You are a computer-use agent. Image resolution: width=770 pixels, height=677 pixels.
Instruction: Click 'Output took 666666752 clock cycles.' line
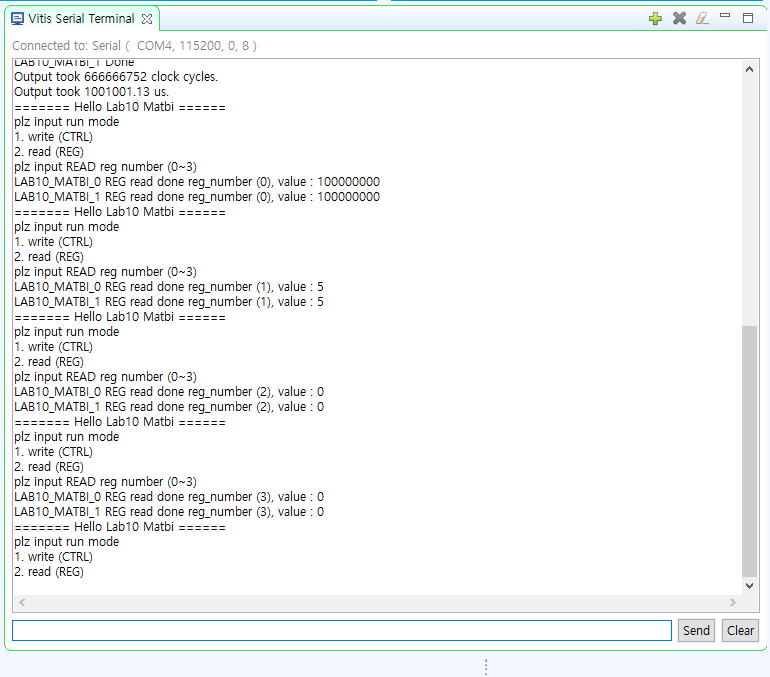coord(116,77)
